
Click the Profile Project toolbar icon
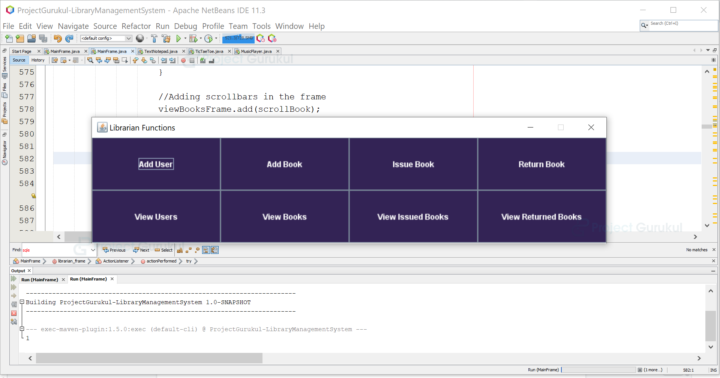pos(208,39)
